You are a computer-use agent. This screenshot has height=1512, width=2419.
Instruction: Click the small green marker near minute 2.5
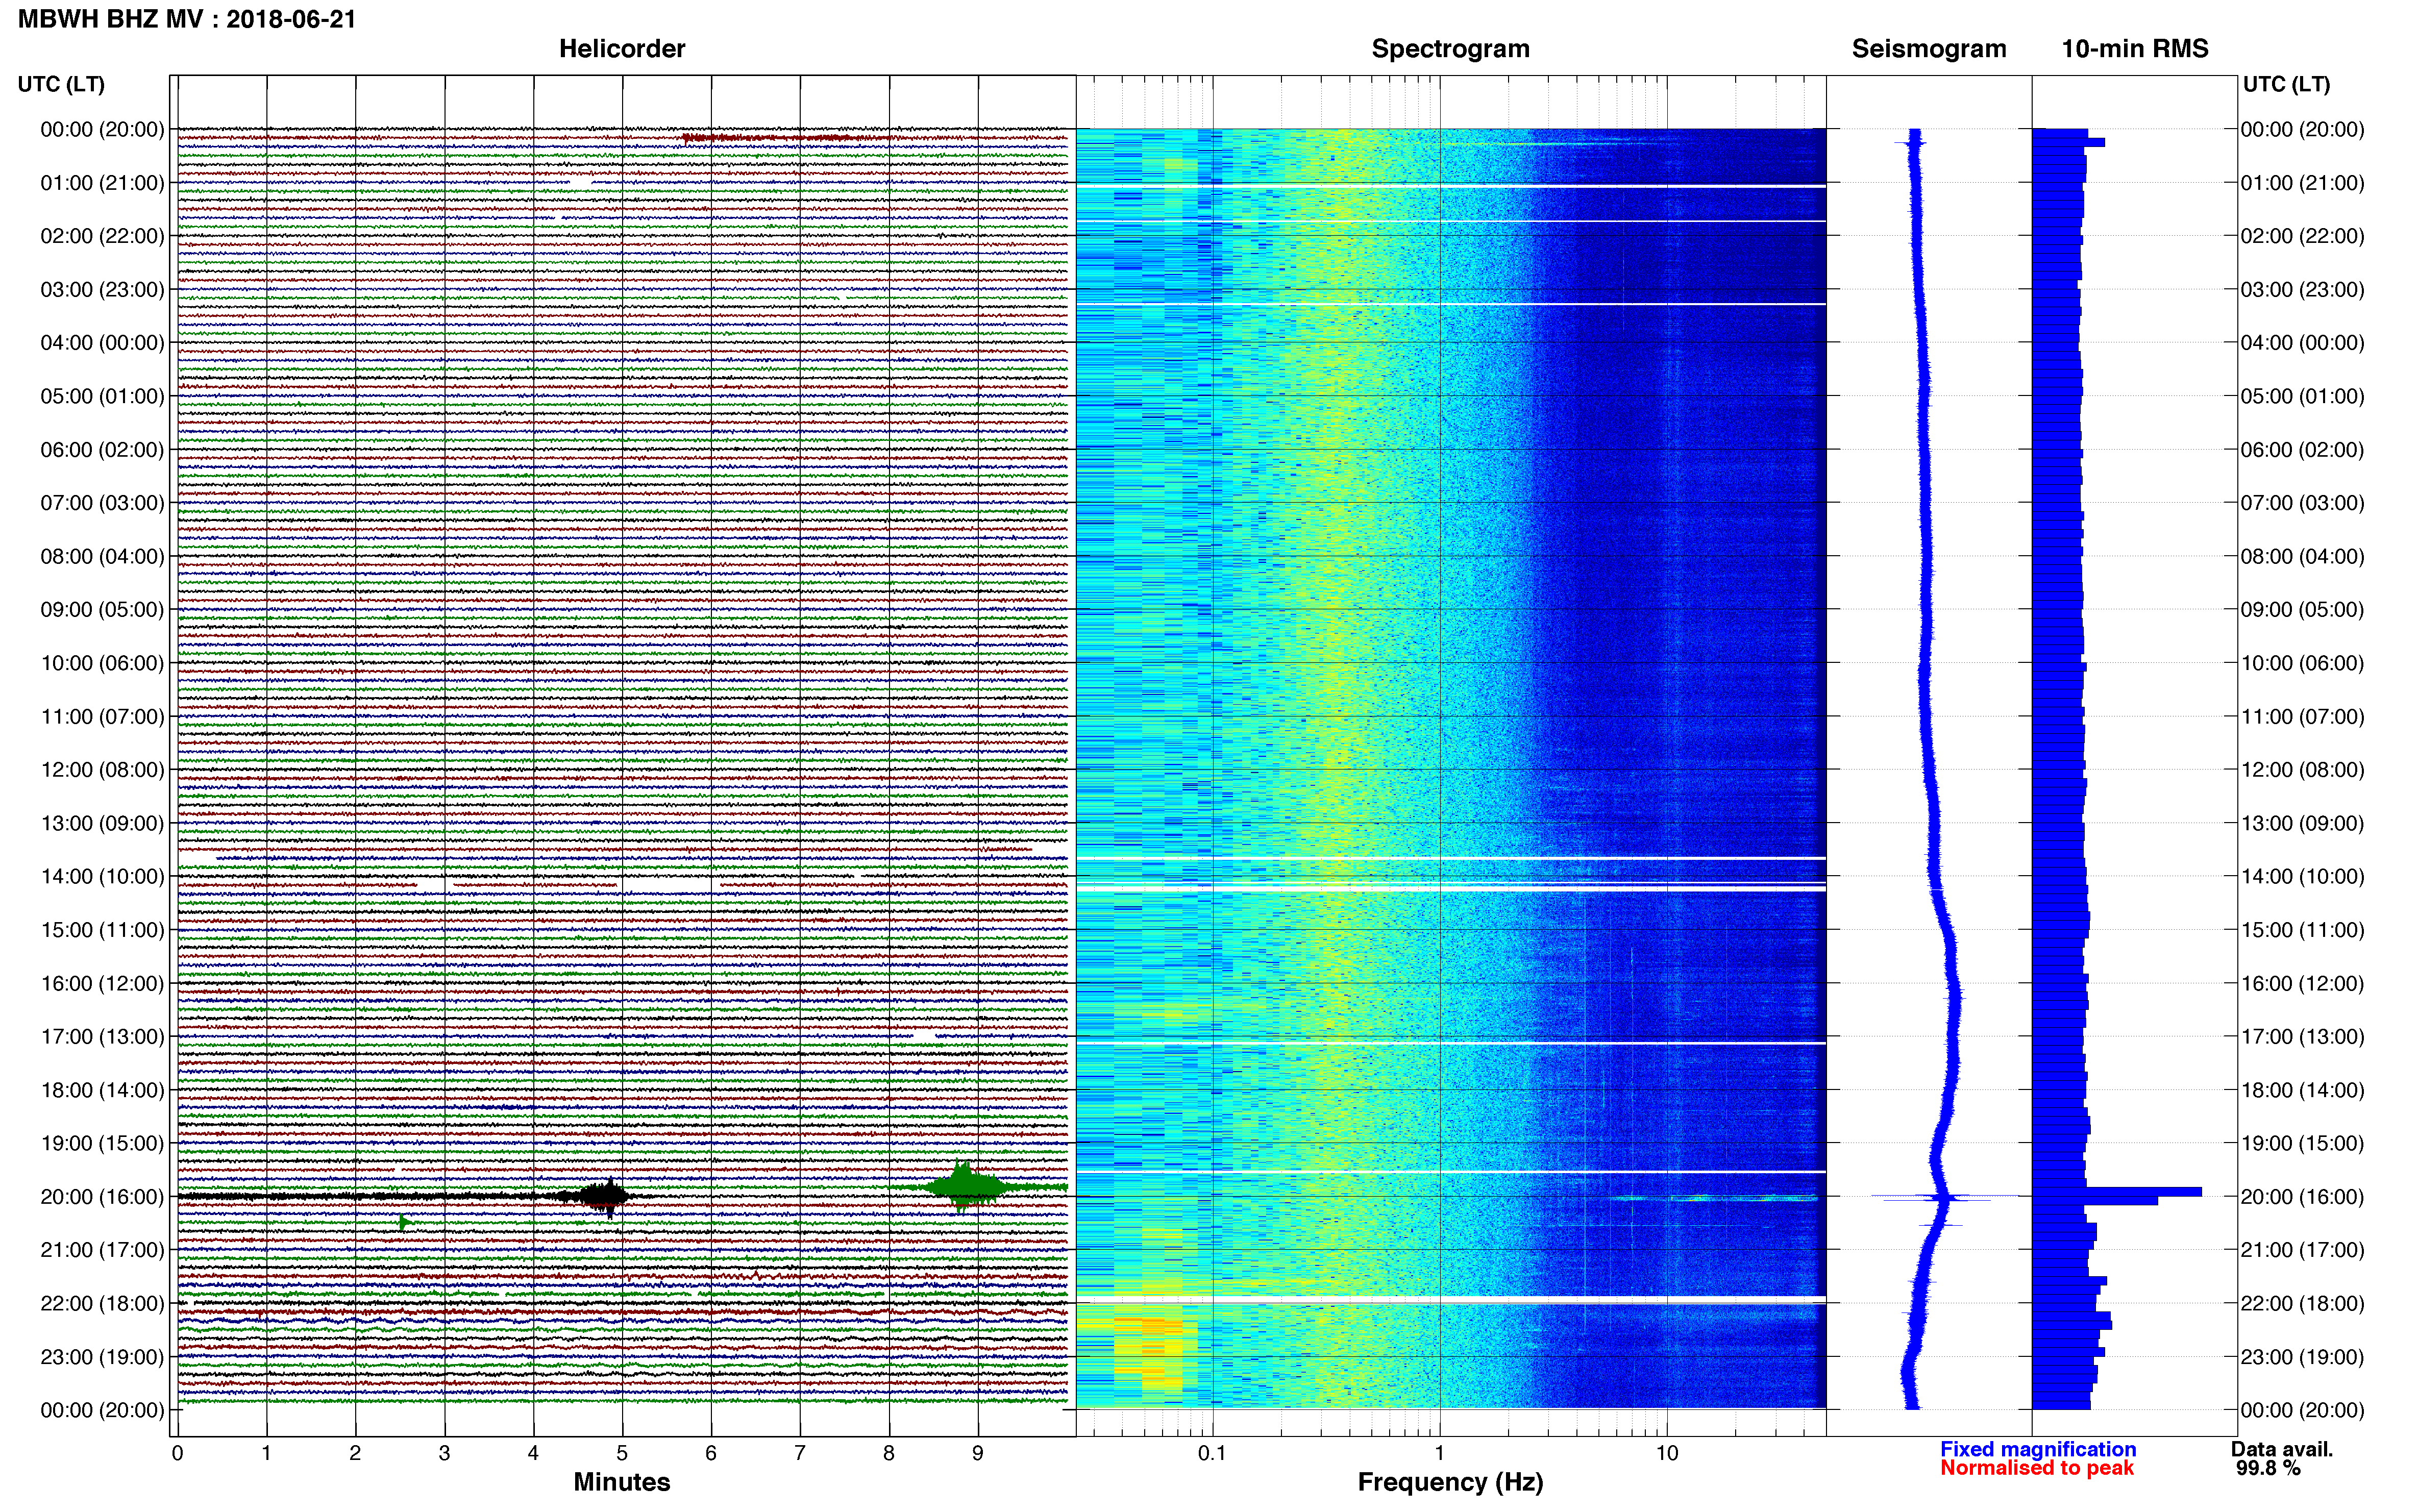(x=404, y=1222)
